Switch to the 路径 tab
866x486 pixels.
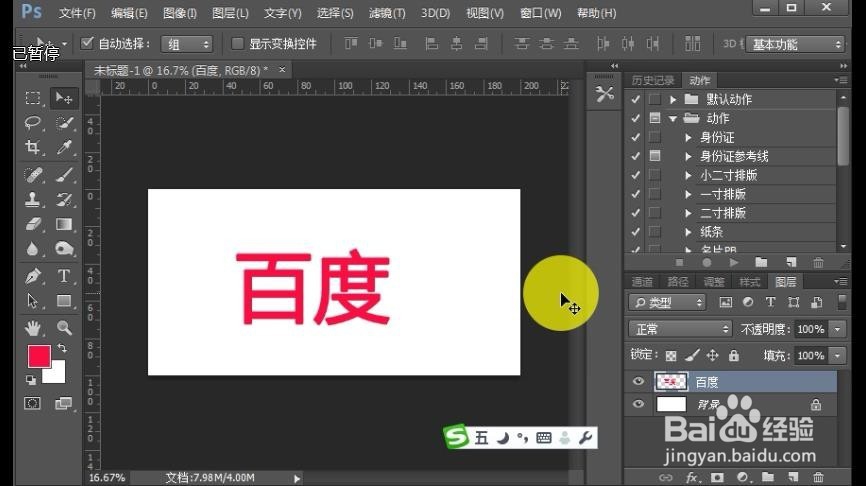click(678, 282)
